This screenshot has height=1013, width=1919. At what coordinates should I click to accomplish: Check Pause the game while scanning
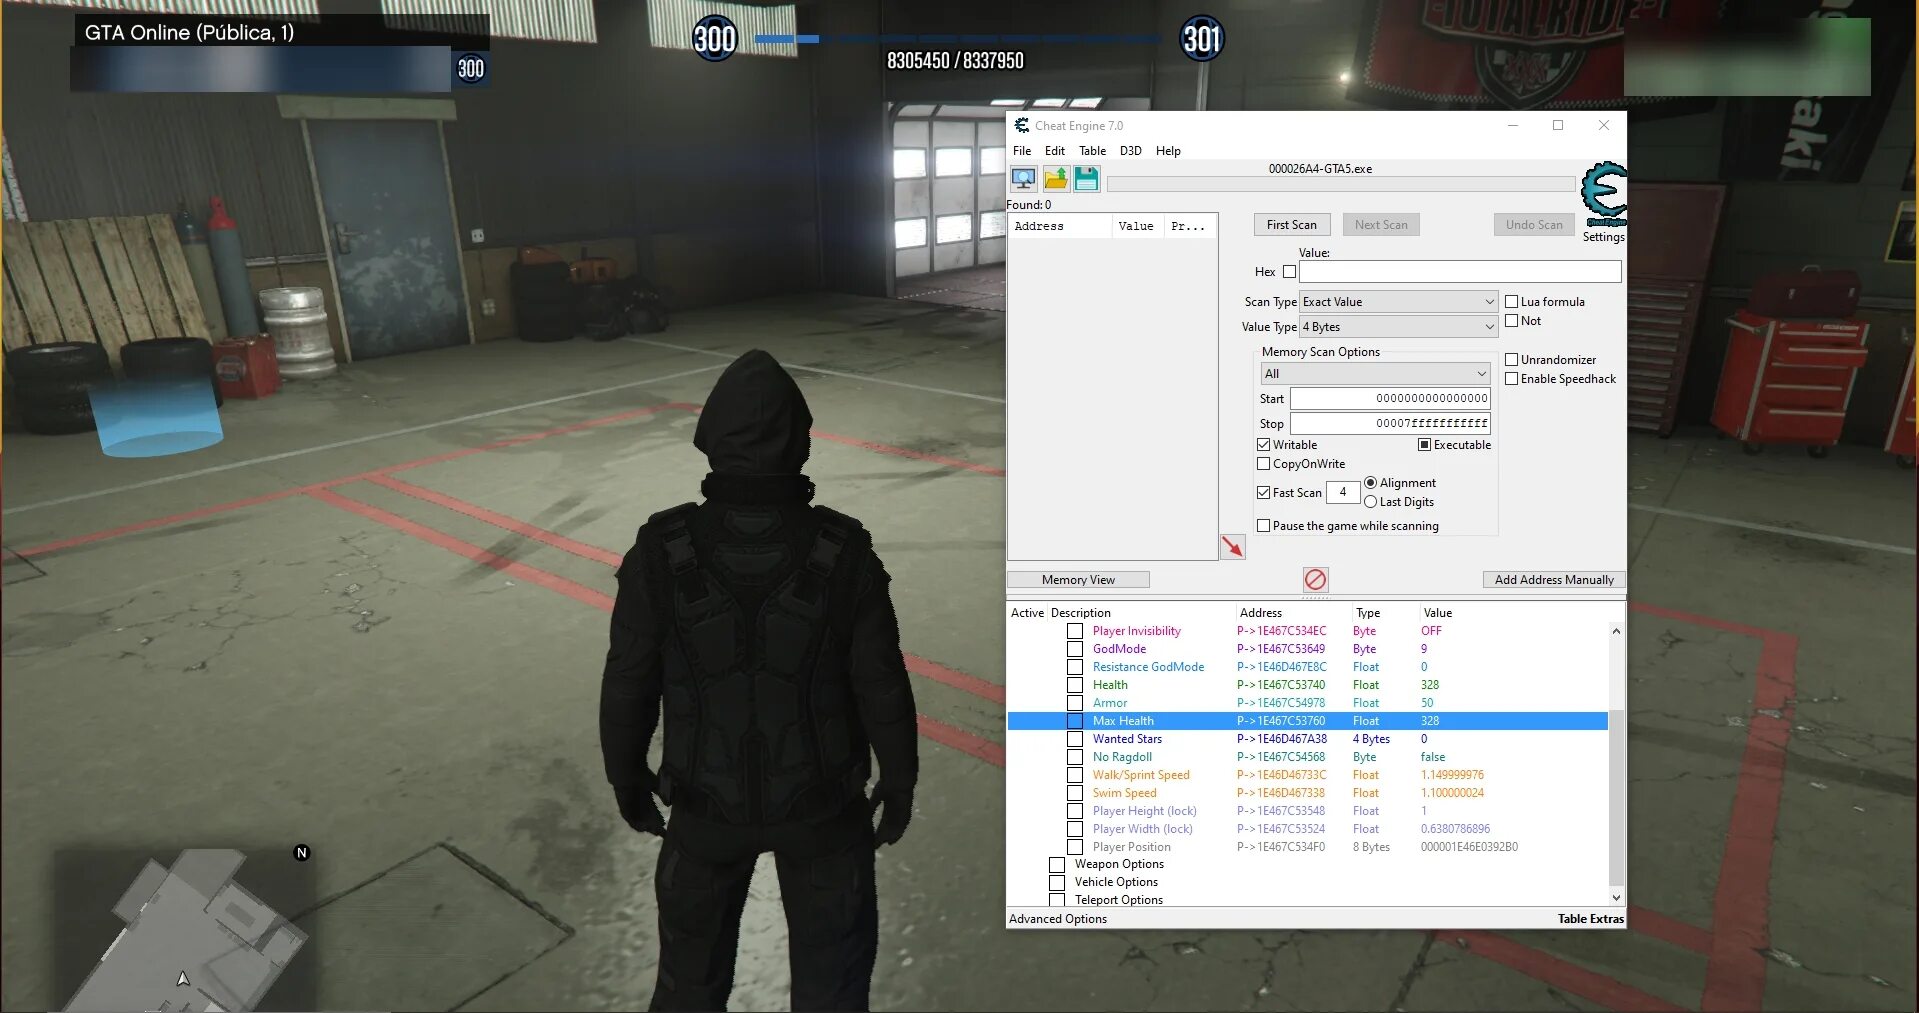tap(1263, 526)
